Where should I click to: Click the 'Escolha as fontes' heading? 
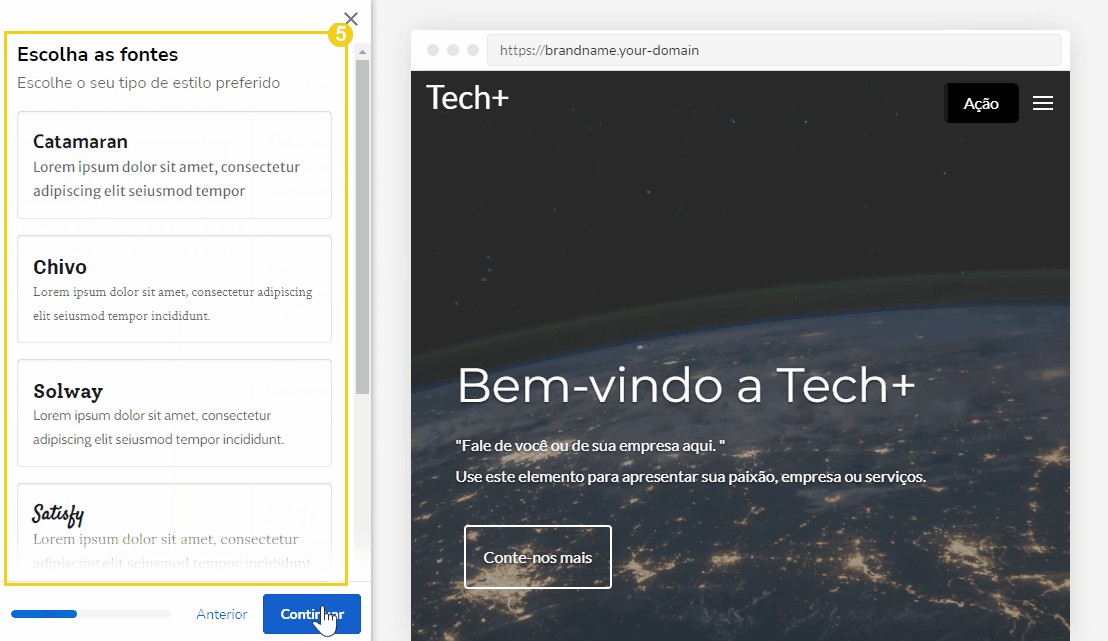click(98, 54)
